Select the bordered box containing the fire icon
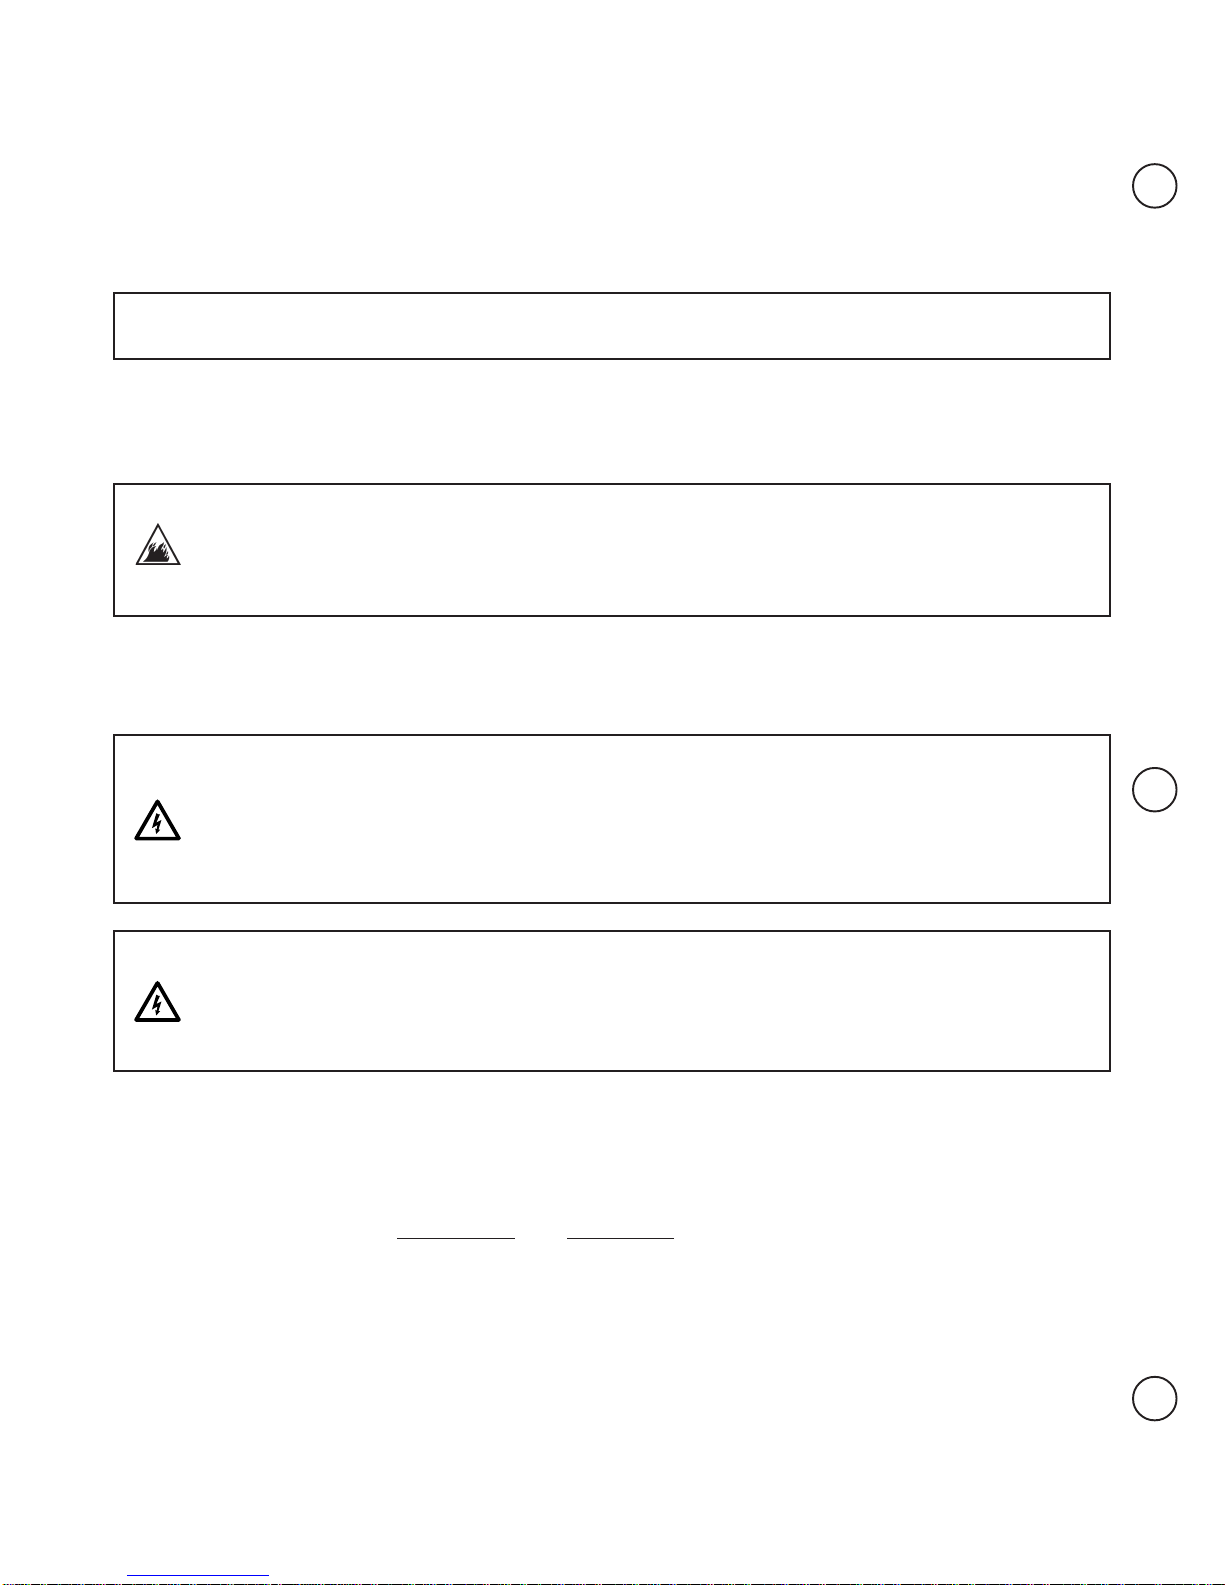The height and width of the screenshot is (1585, 1225). [x=612, y=550]
